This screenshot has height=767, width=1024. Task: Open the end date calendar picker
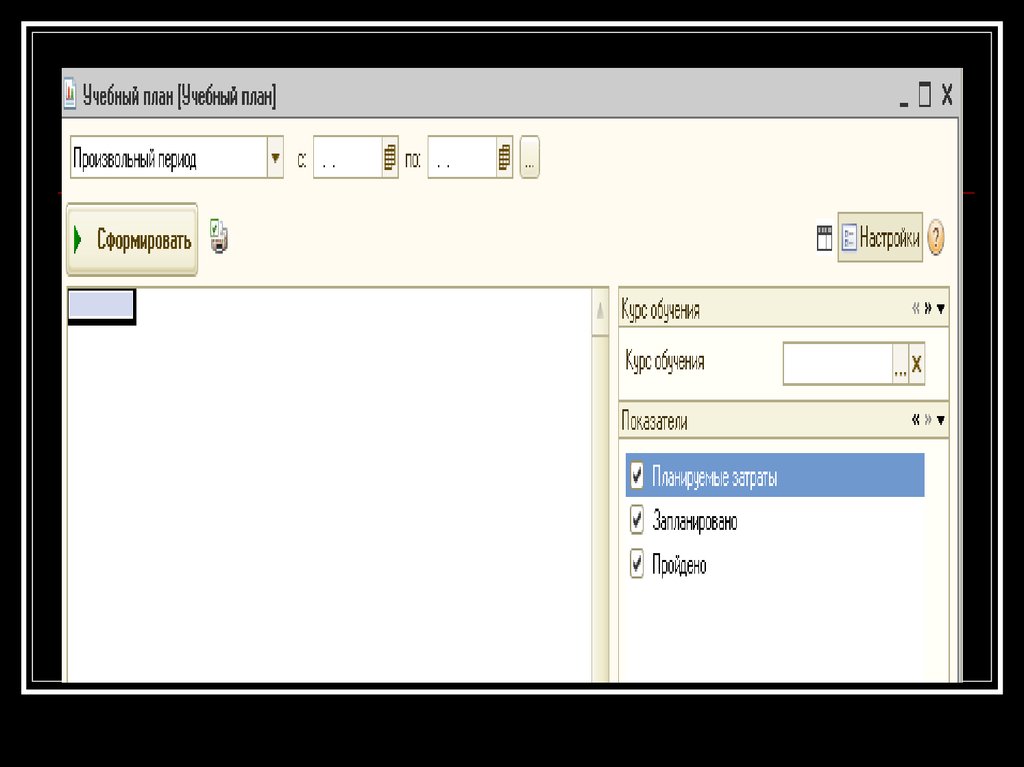504,158
